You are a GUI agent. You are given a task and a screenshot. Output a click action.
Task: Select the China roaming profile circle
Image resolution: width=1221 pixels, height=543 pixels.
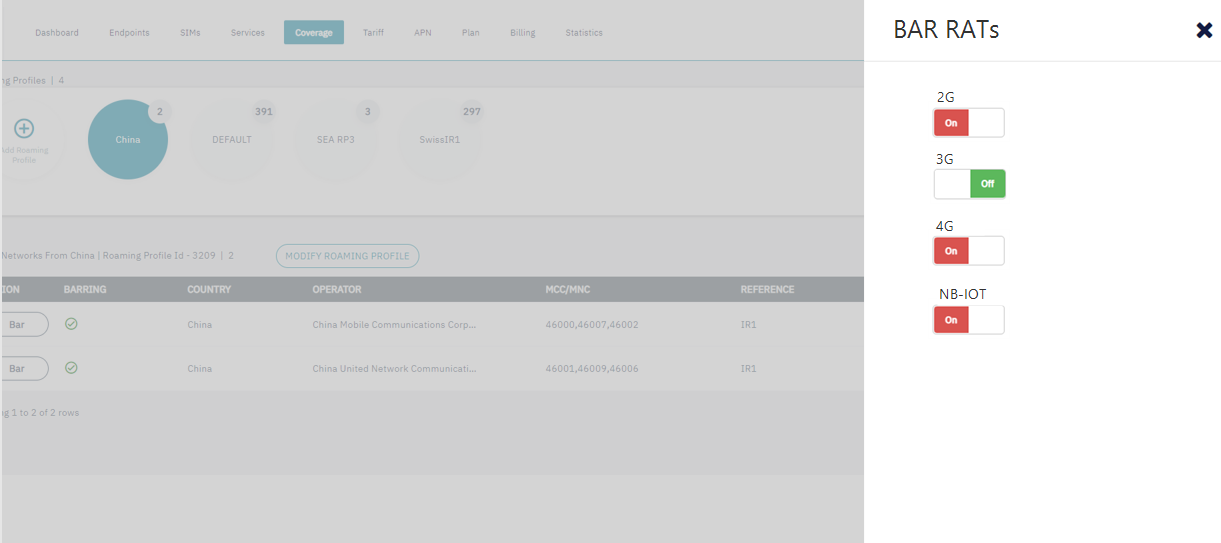(128, 140)
